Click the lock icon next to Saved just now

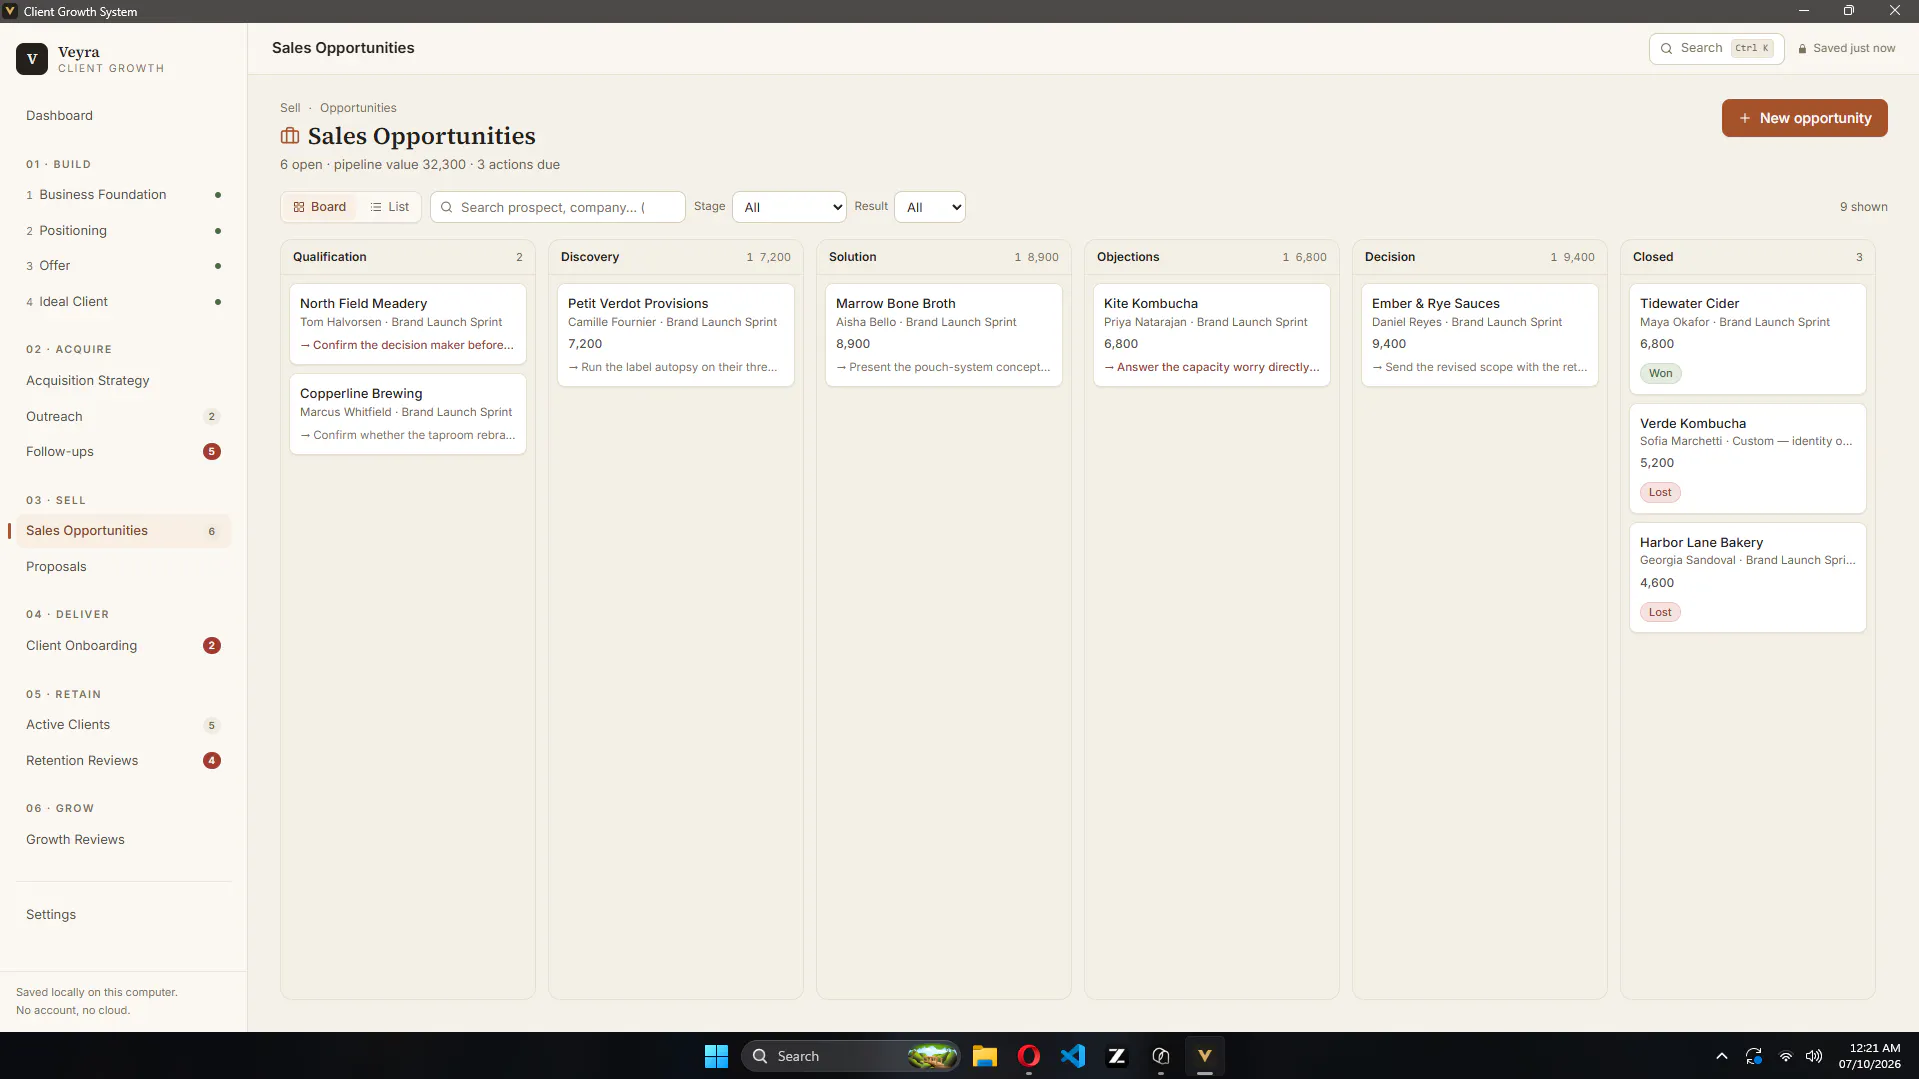(x=1802, y=48)
